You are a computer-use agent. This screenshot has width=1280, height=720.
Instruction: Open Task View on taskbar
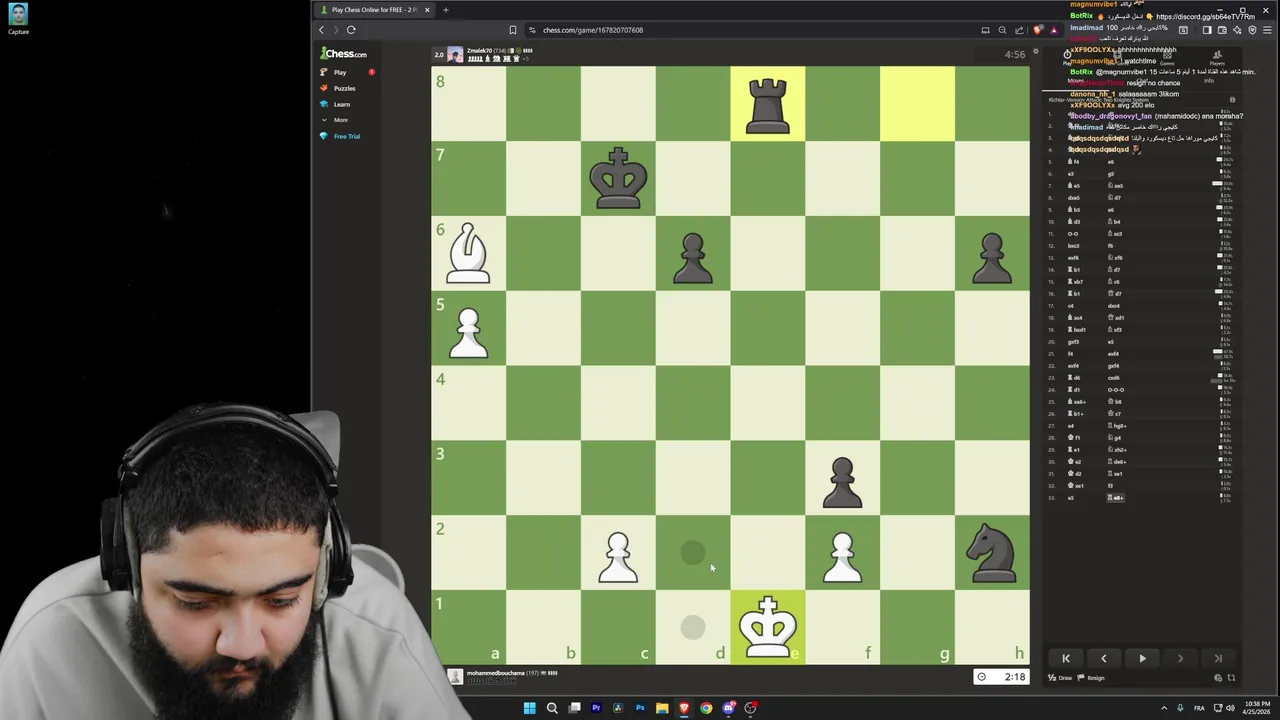574,708
